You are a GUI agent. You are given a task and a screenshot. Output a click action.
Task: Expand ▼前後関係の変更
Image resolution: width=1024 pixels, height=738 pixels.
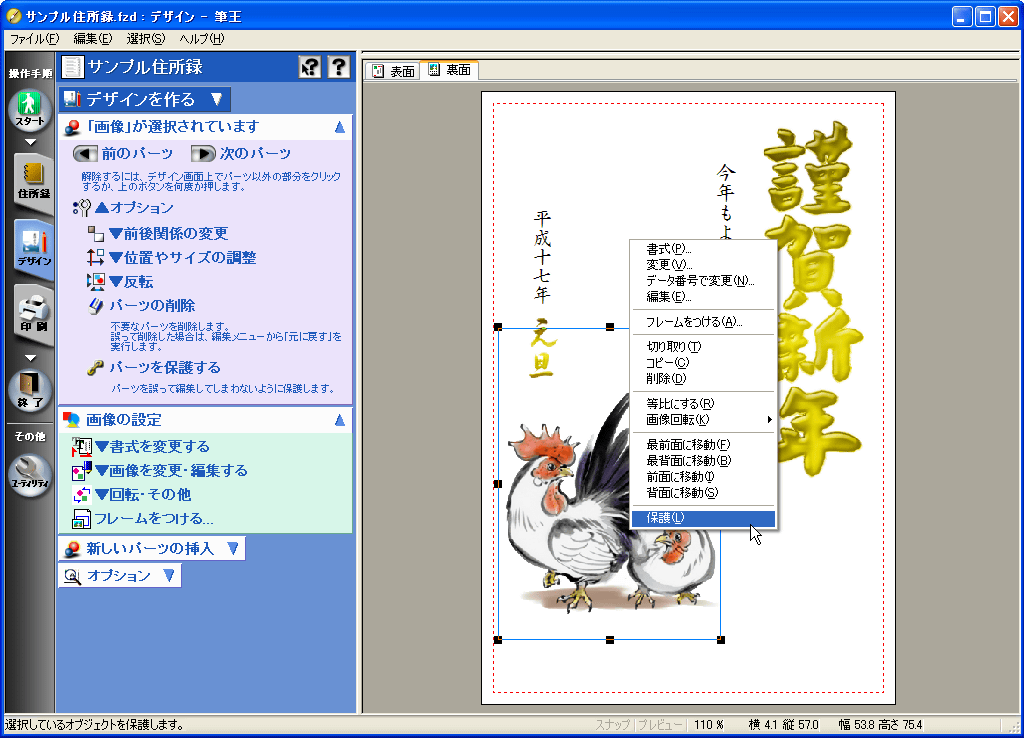[x=168, y=233]
